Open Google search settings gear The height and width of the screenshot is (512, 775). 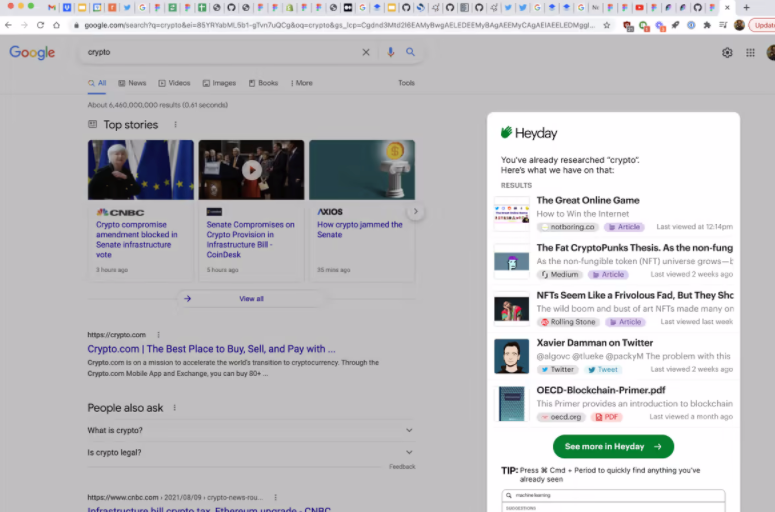click(727, 53)
